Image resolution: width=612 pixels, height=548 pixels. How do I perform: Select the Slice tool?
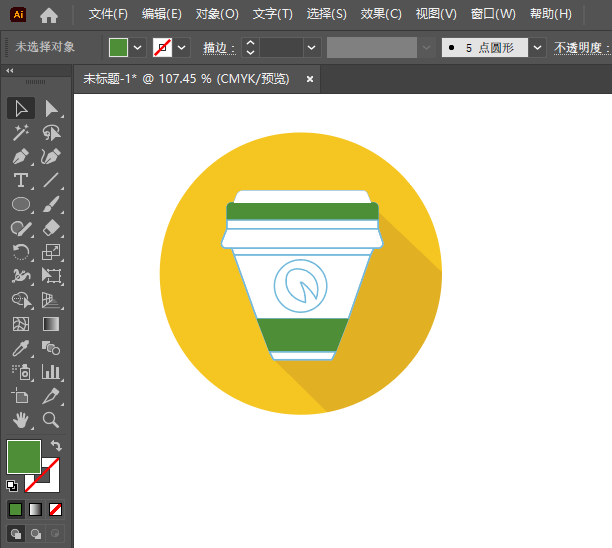(51, 396)
